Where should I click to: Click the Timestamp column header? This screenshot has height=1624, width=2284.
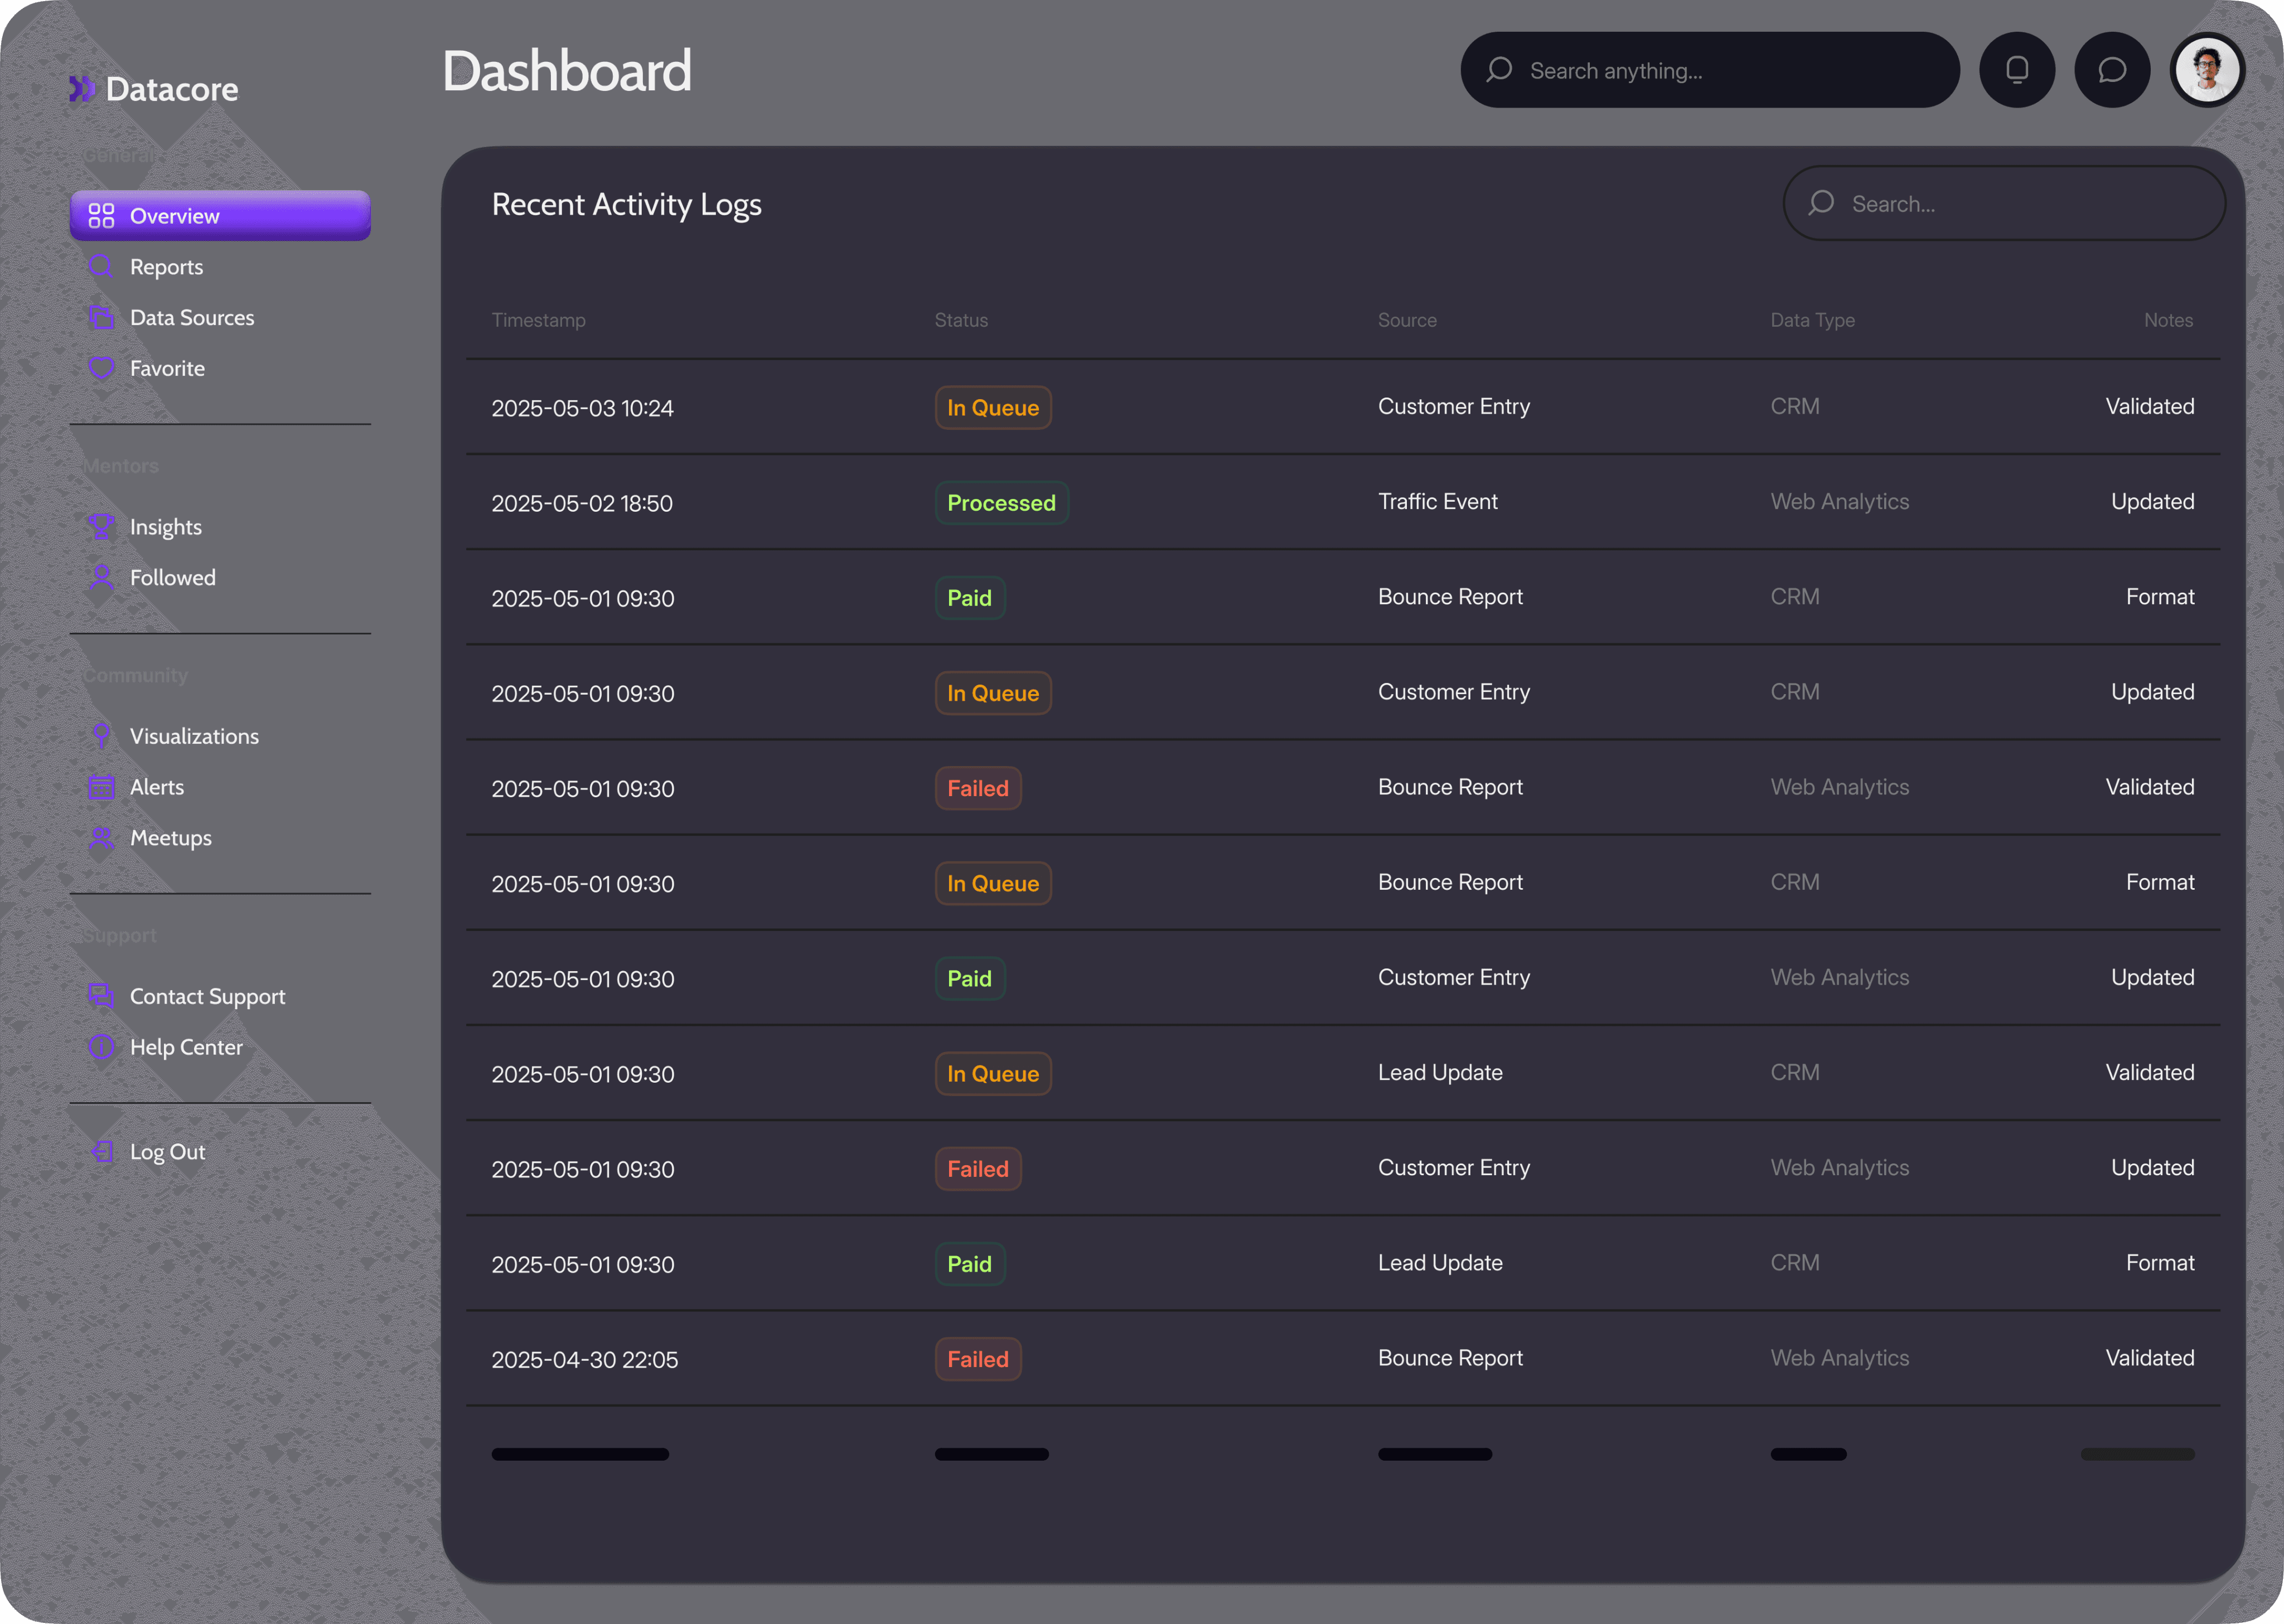coord(538,320)
